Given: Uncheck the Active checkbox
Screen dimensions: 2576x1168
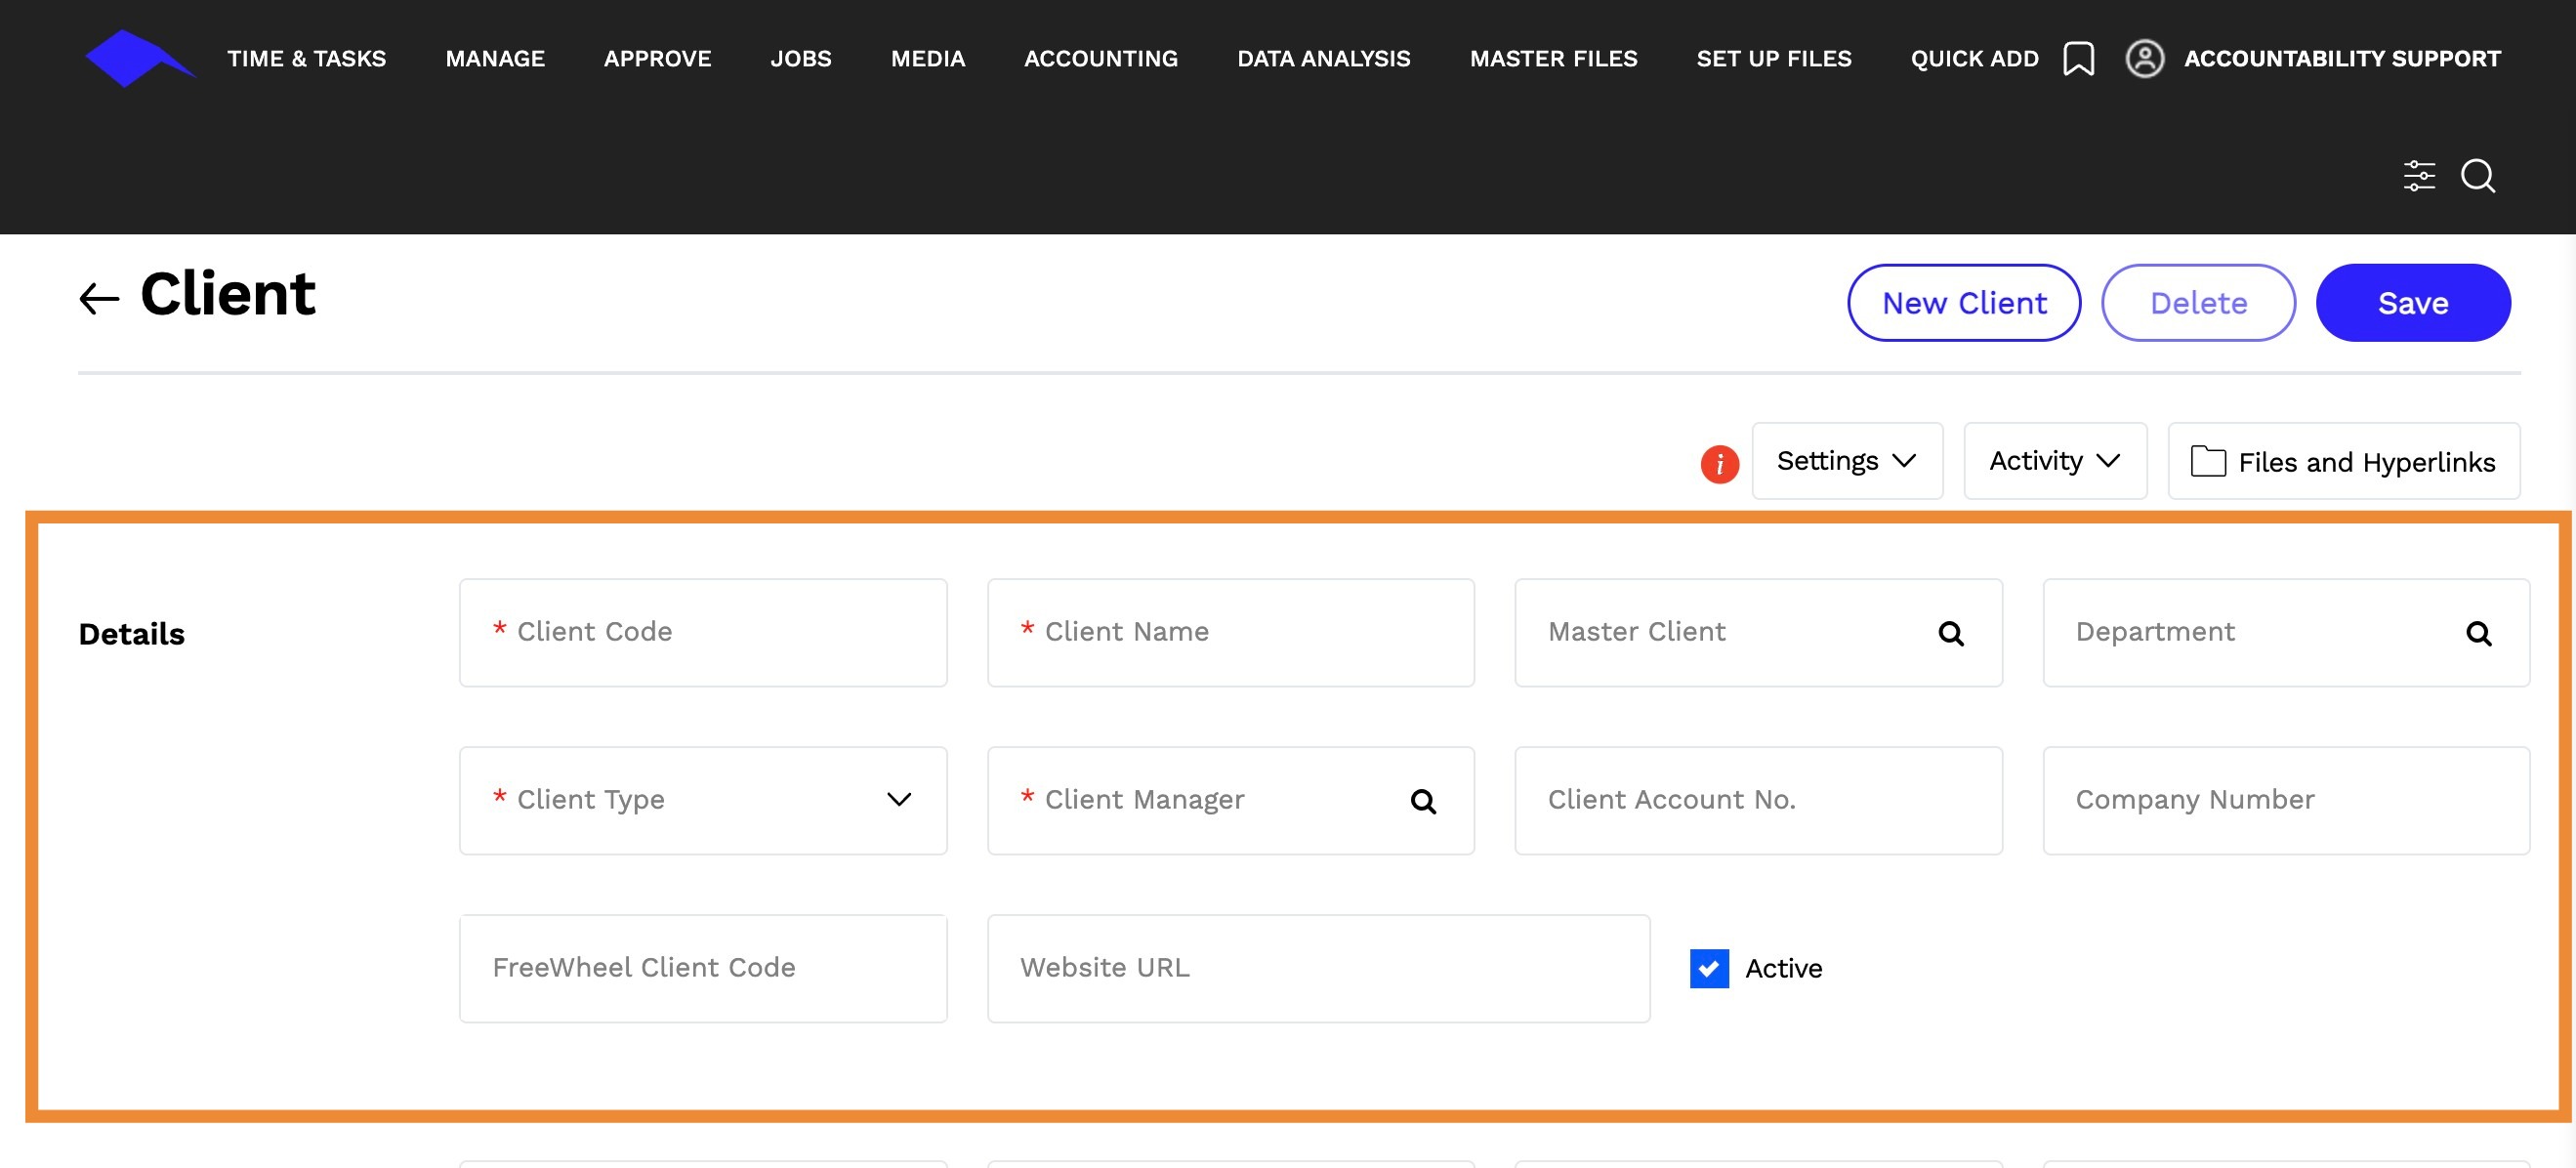Looking at the screenshot, I should pos(1708,968).
